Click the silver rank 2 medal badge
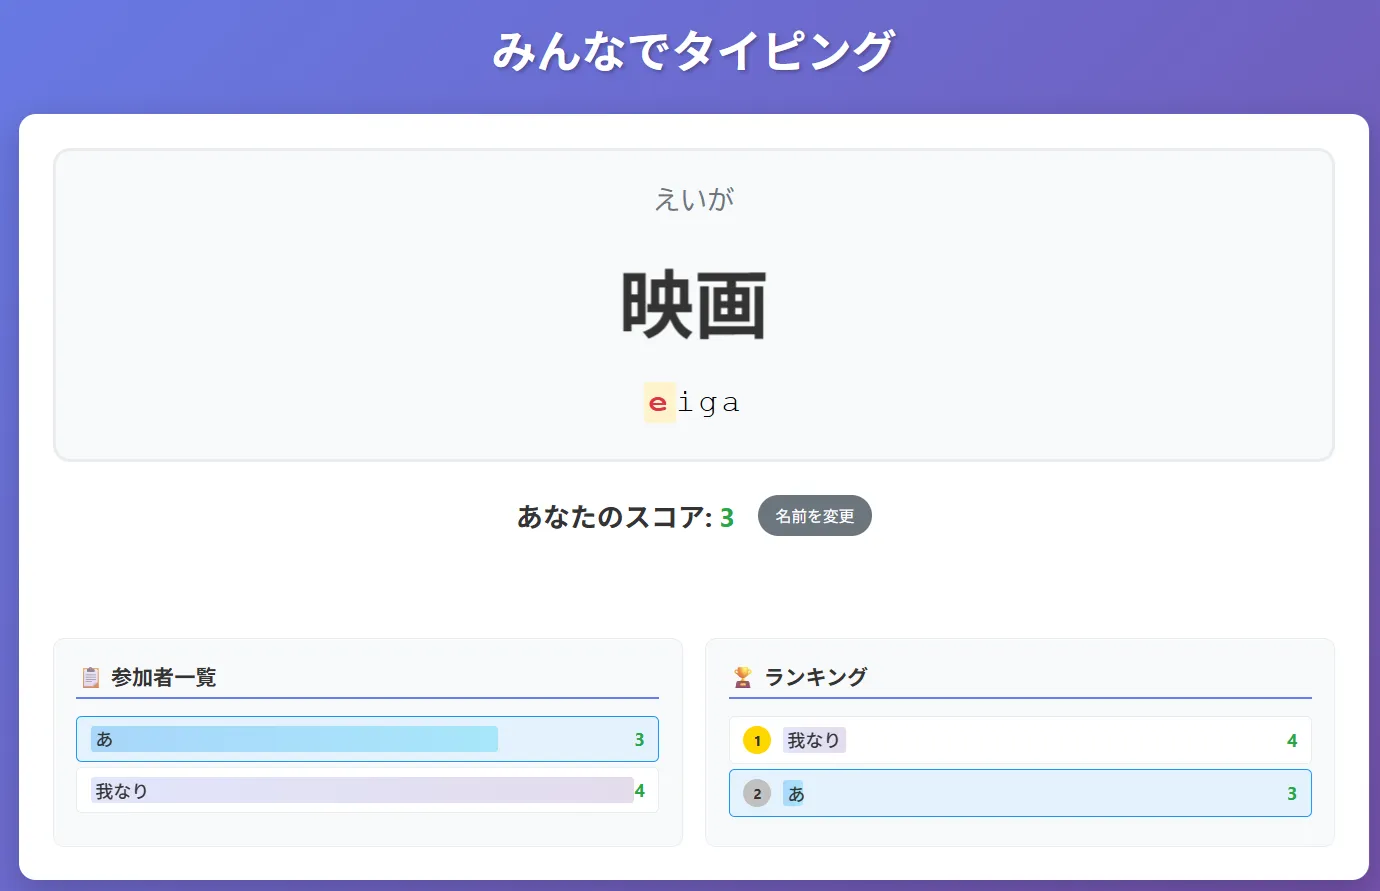 coord(757,794)
